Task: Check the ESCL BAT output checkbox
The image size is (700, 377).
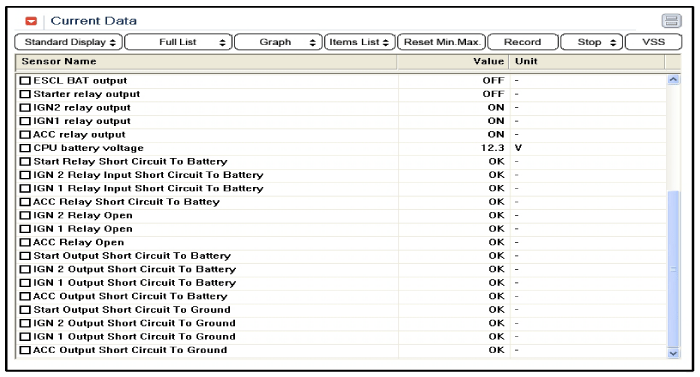Action: click(x=25, y=81)
